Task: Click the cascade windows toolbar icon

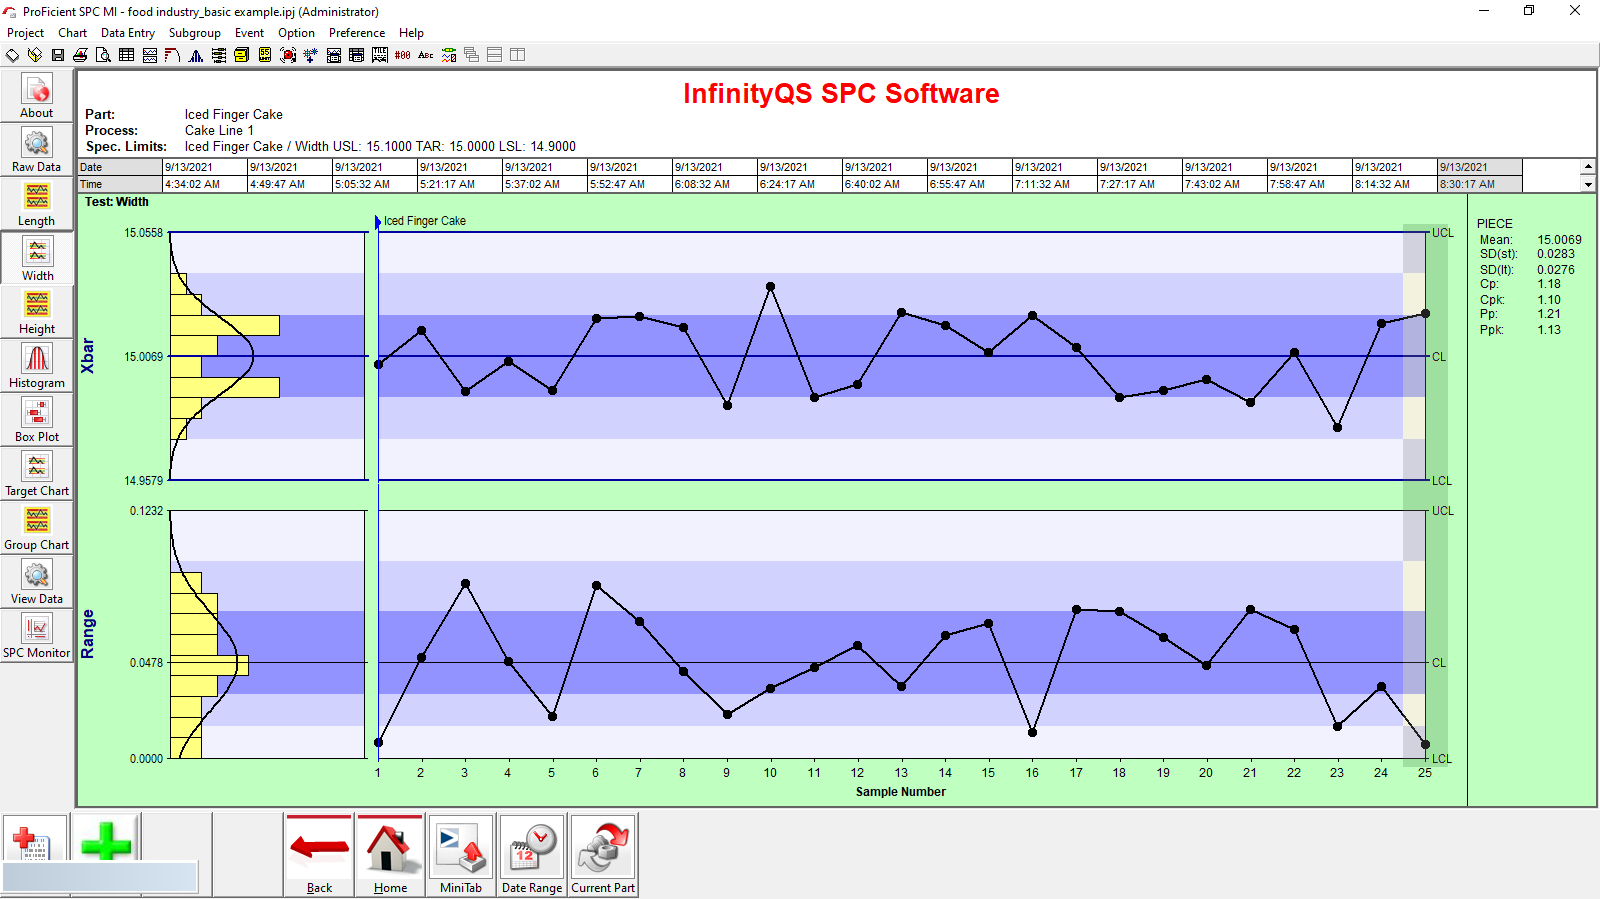Action: [x=471, y=55]
